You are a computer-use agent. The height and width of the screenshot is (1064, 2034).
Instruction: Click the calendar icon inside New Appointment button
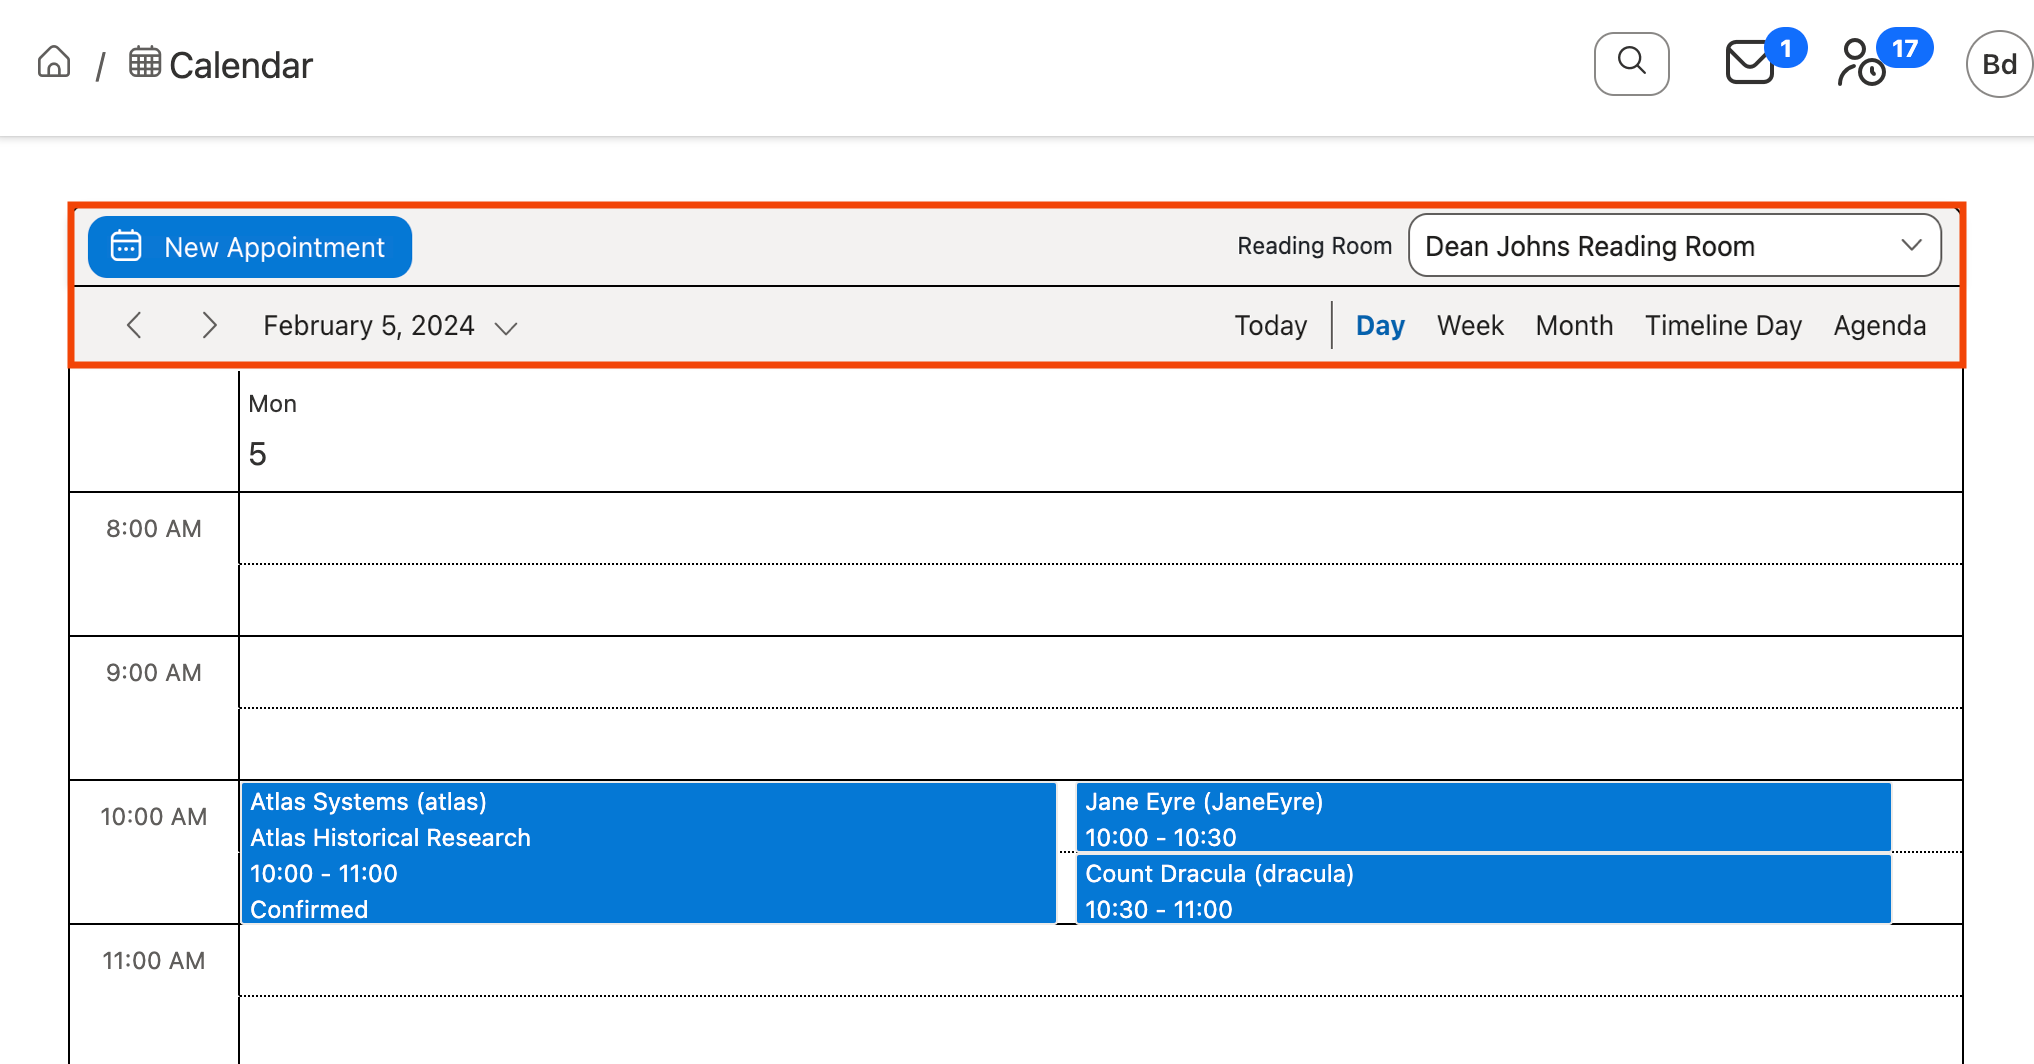[x=124, y=246]
